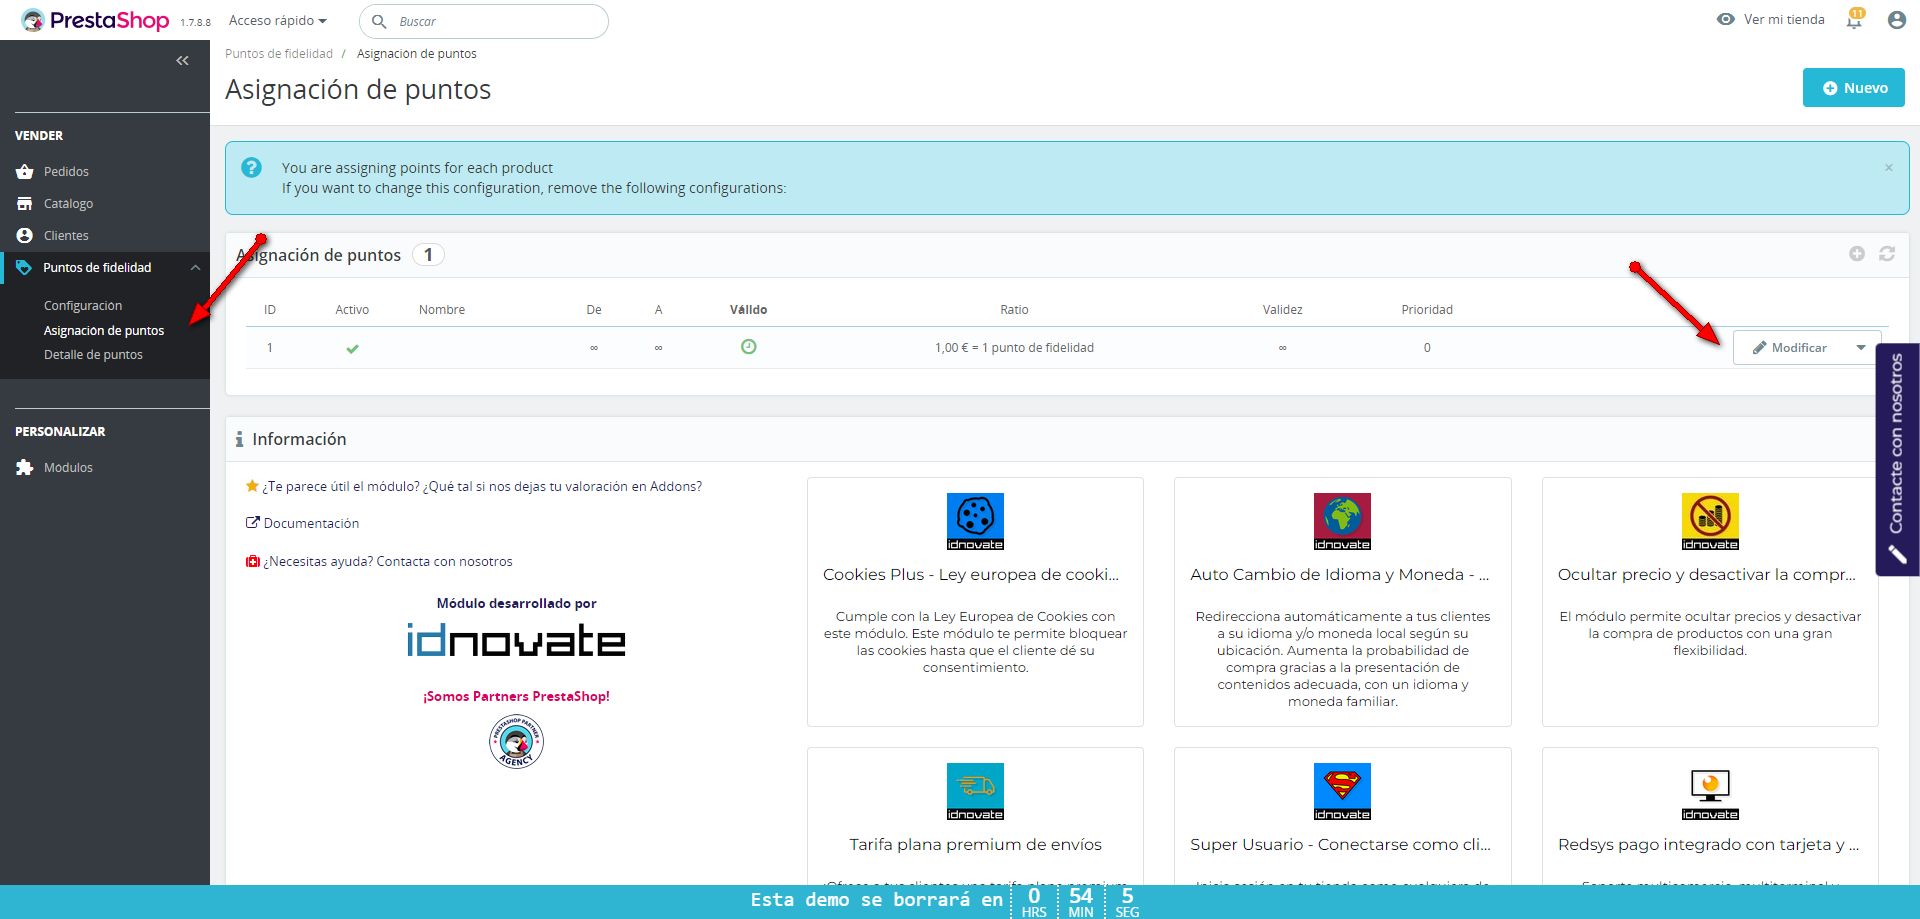Select Asignacion de puntos submenu item
The width and height of the screenshot is (1920, 919).
pyautogui.click(x=104, y=331)
